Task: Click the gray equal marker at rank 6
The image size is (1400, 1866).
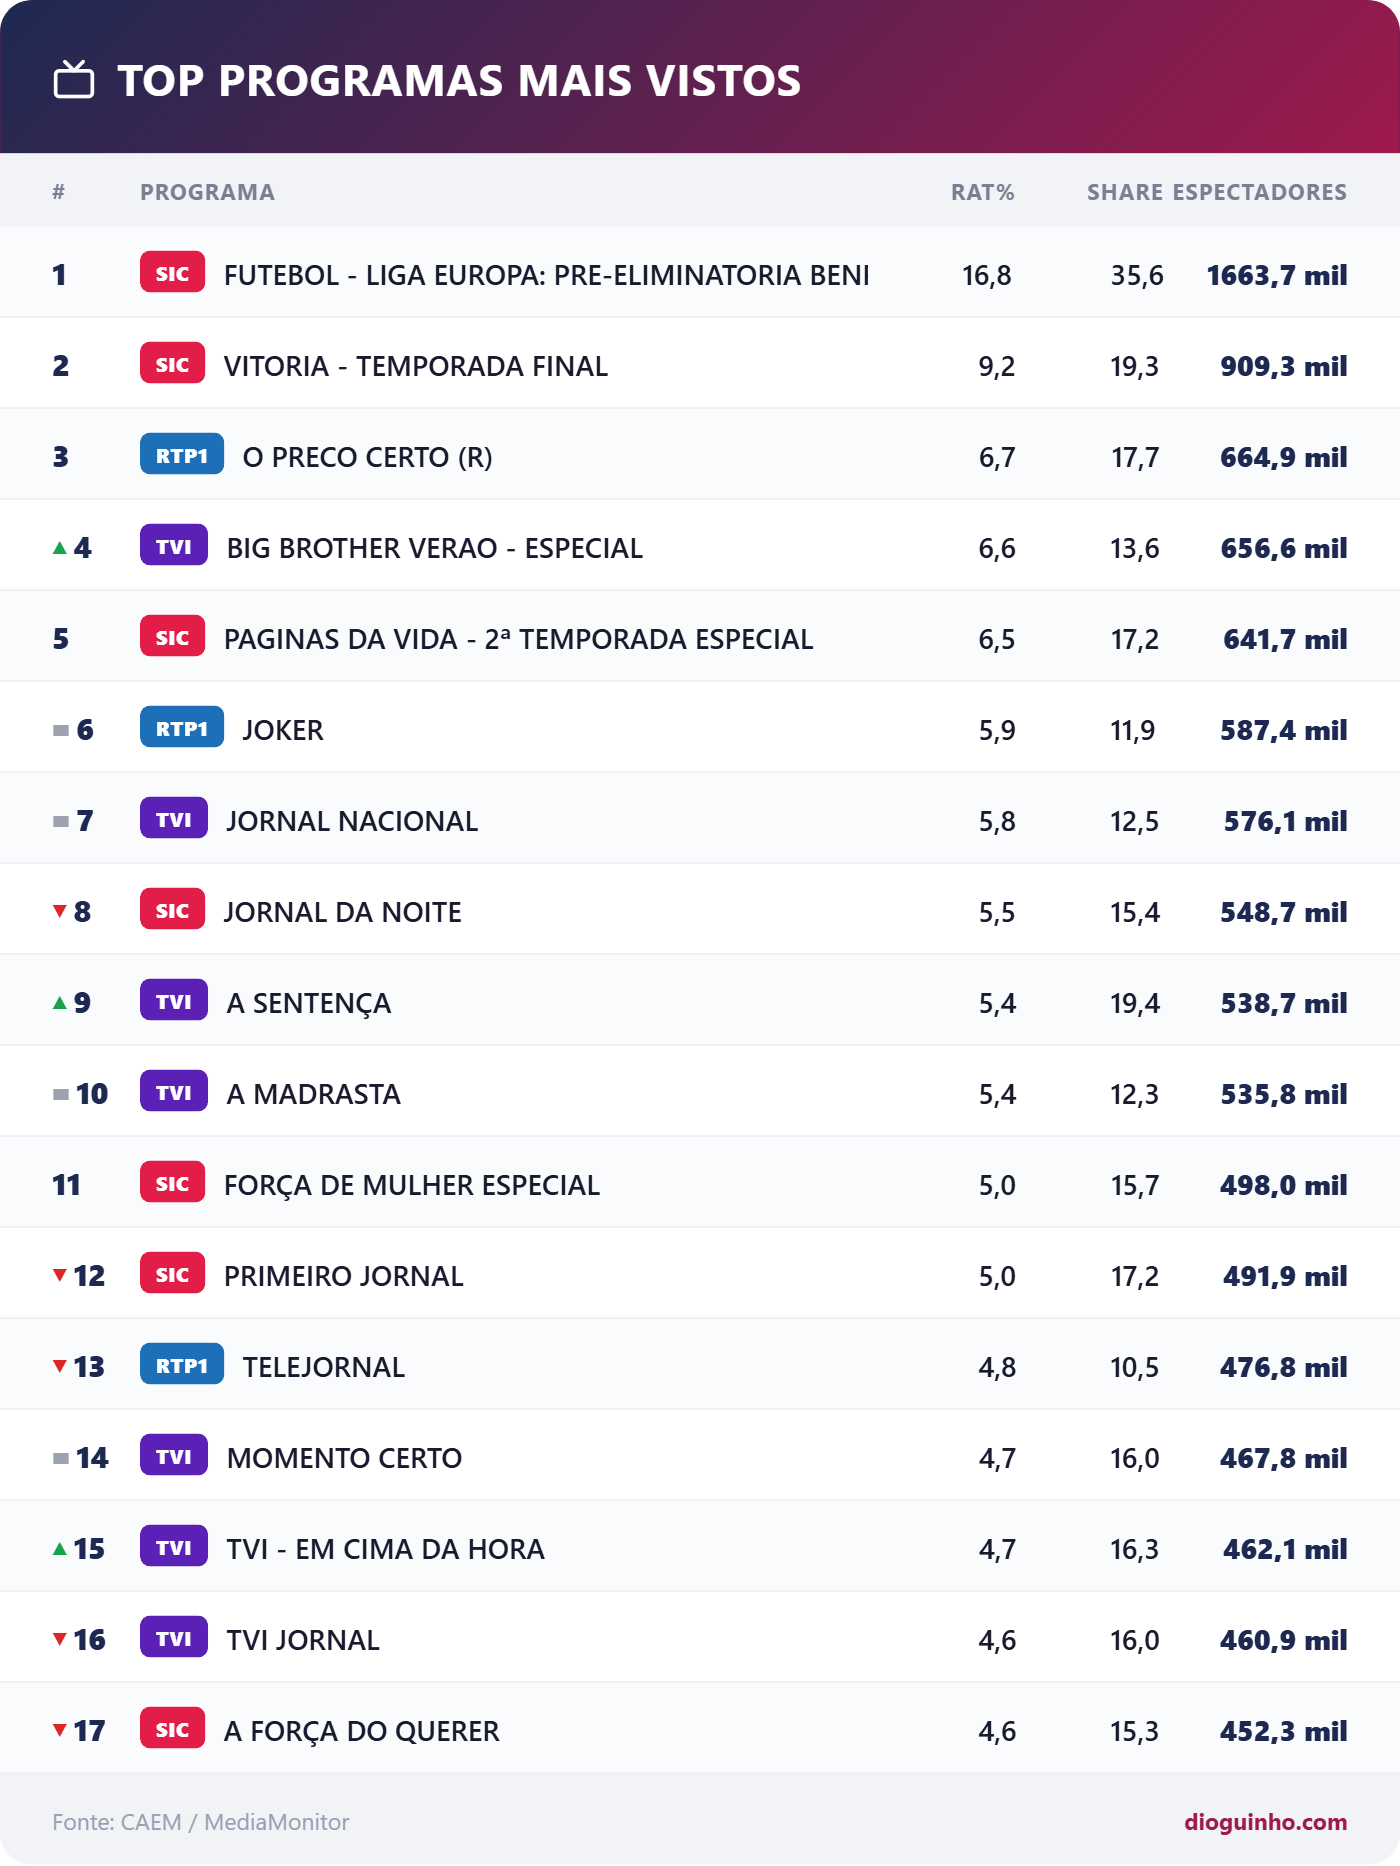Action: coord(61,730)
